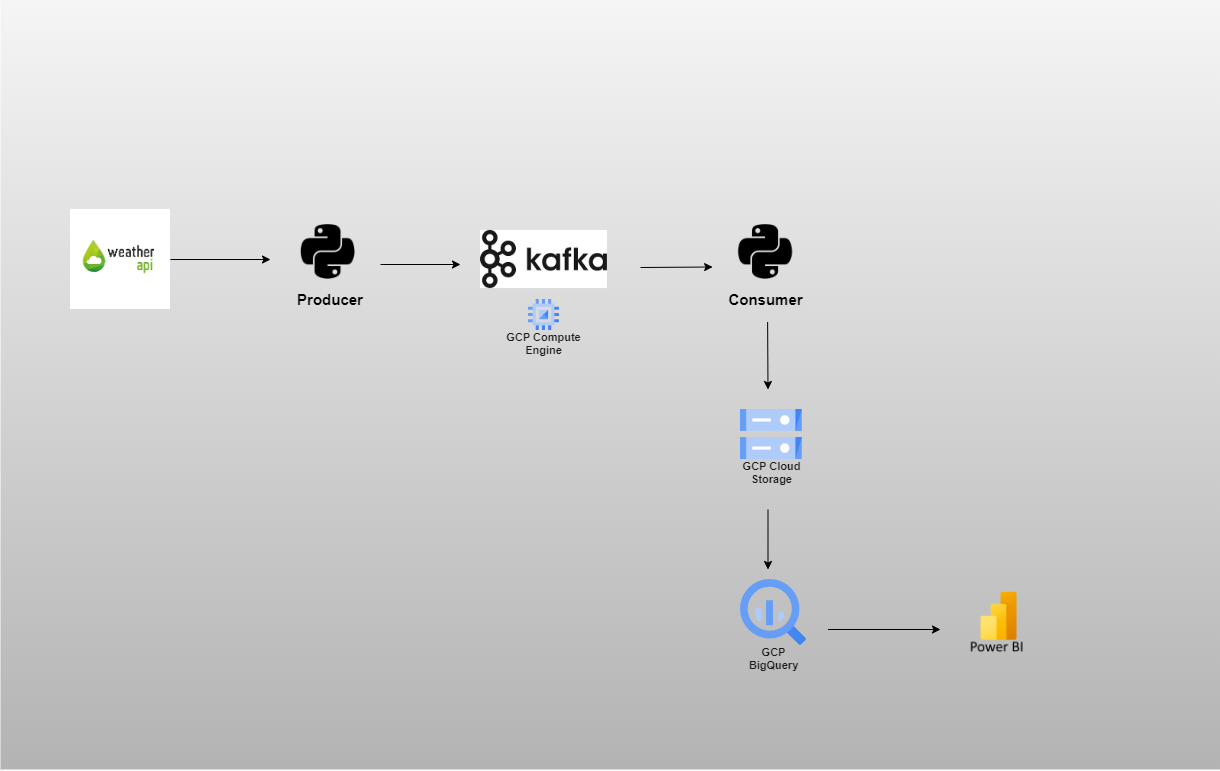Select the "GCP Cloud Storage" text
1220x771 pixels.
click(x=771, y=473)
